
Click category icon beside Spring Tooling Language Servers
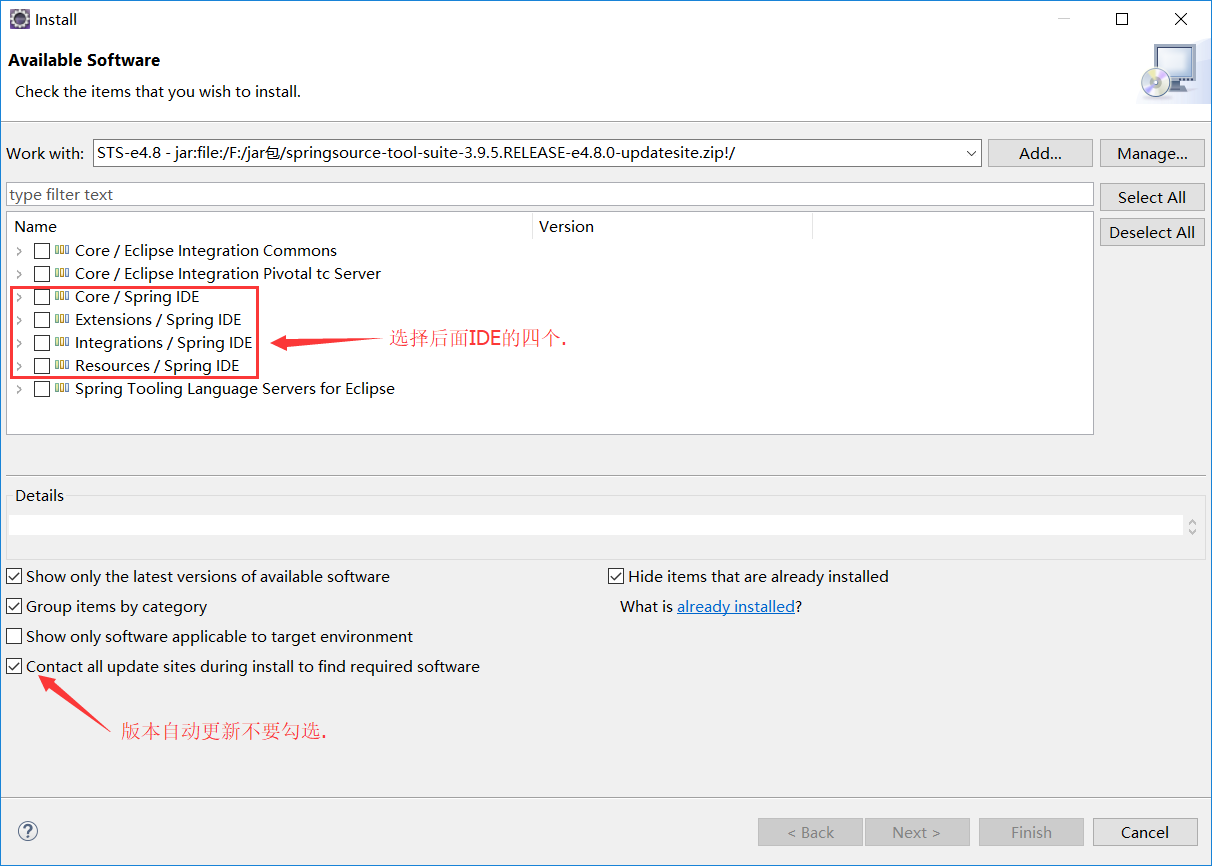(x=62, y=389)
